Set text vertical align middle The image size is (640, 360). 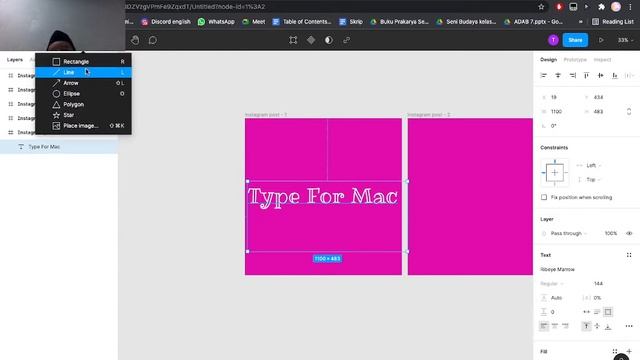pos(597,326)
